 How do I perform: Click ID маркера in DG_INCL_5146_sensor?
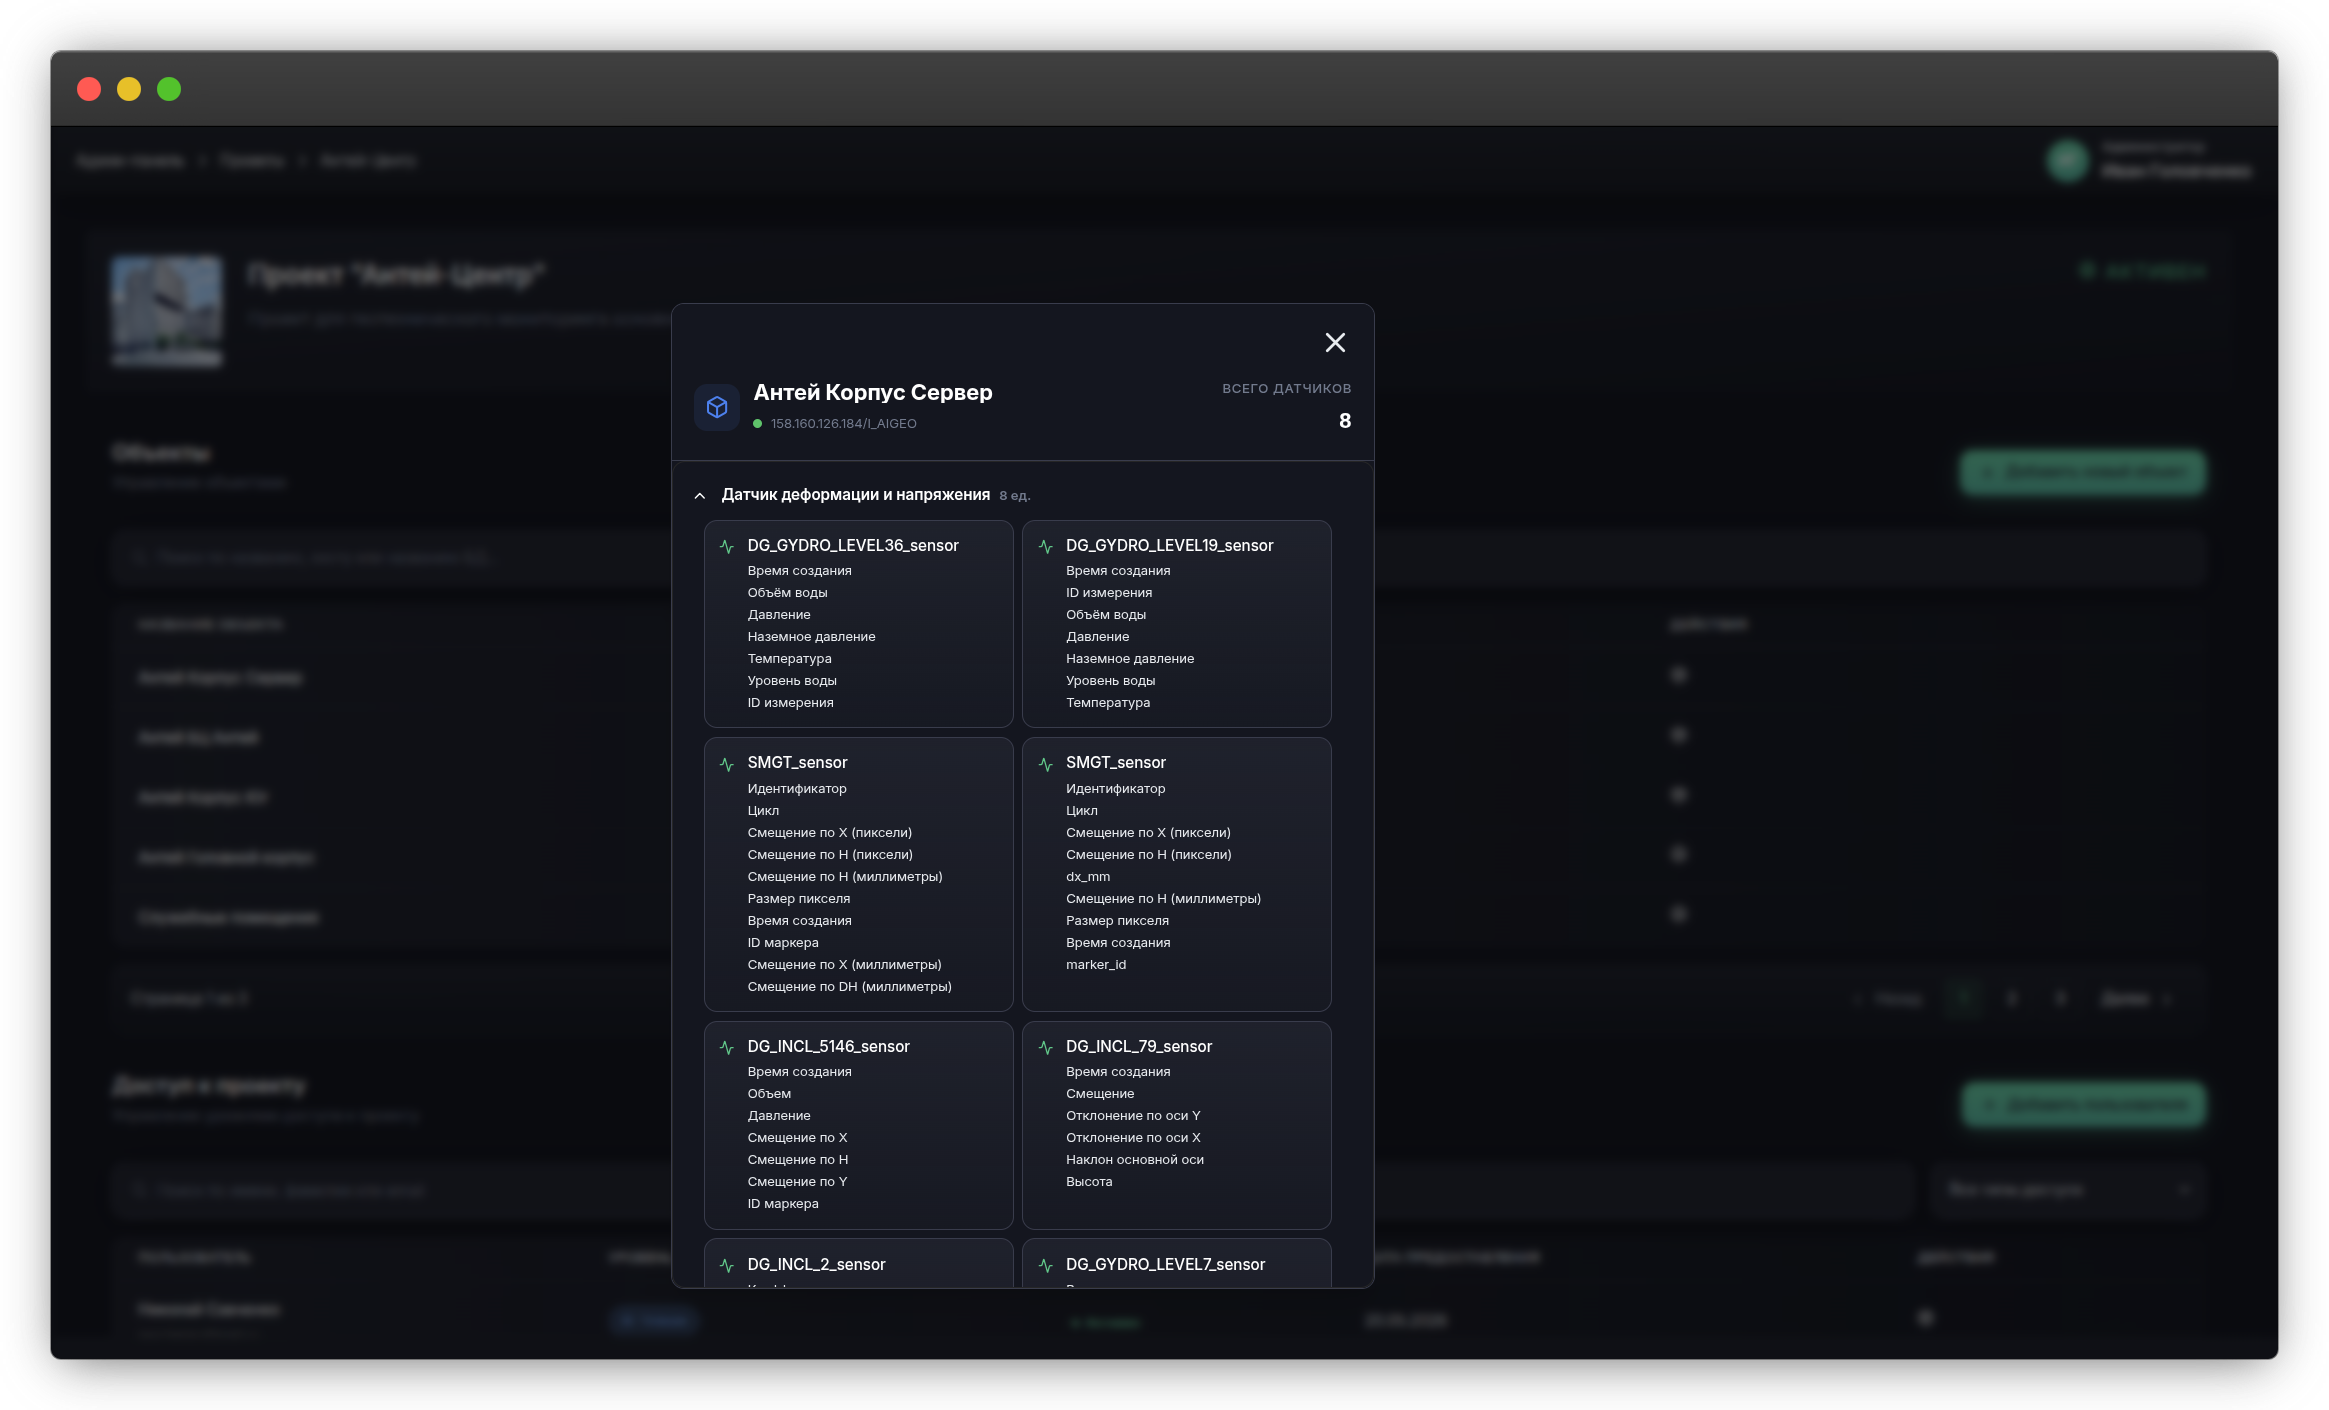(x=783, y=1204)
